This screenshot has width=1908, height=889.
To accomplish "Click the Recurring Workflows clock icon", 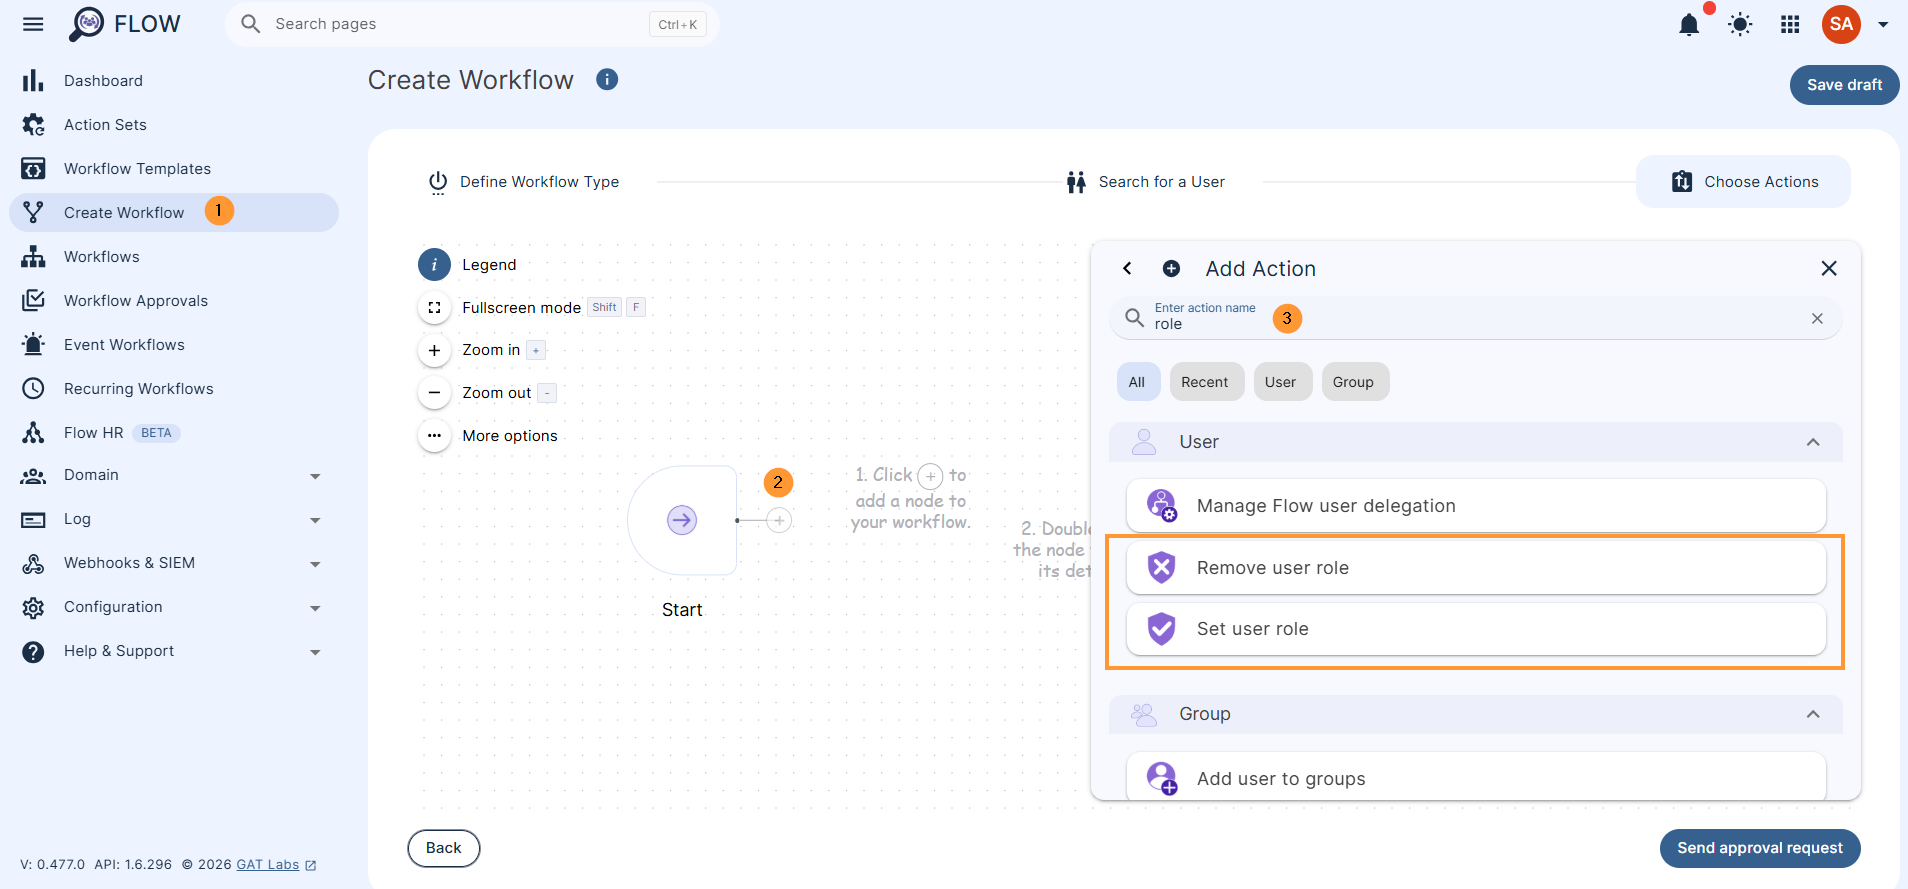I will (x=33, y=389).
